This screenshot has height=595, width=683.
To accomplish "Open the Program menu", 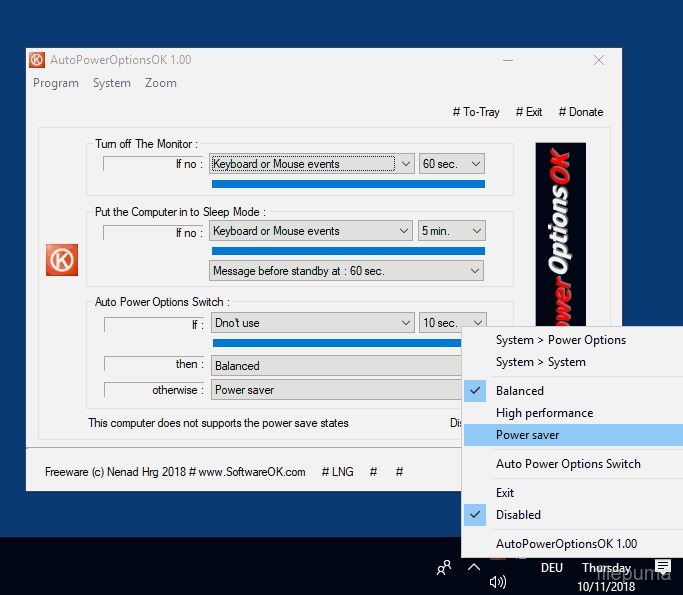I will click(56, 83).
